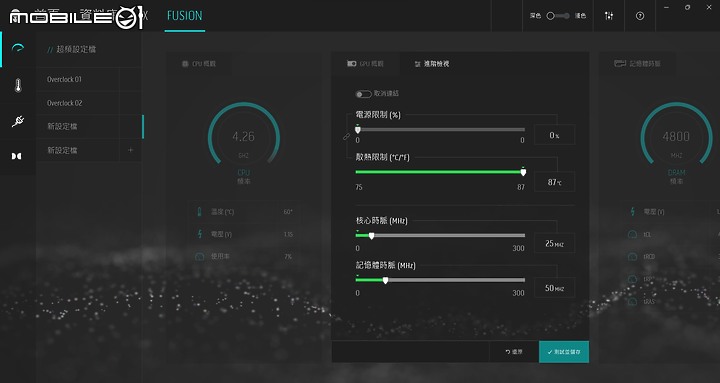Click the tRCD timing icon
The image size is (720, 383).
coord(633,257)
